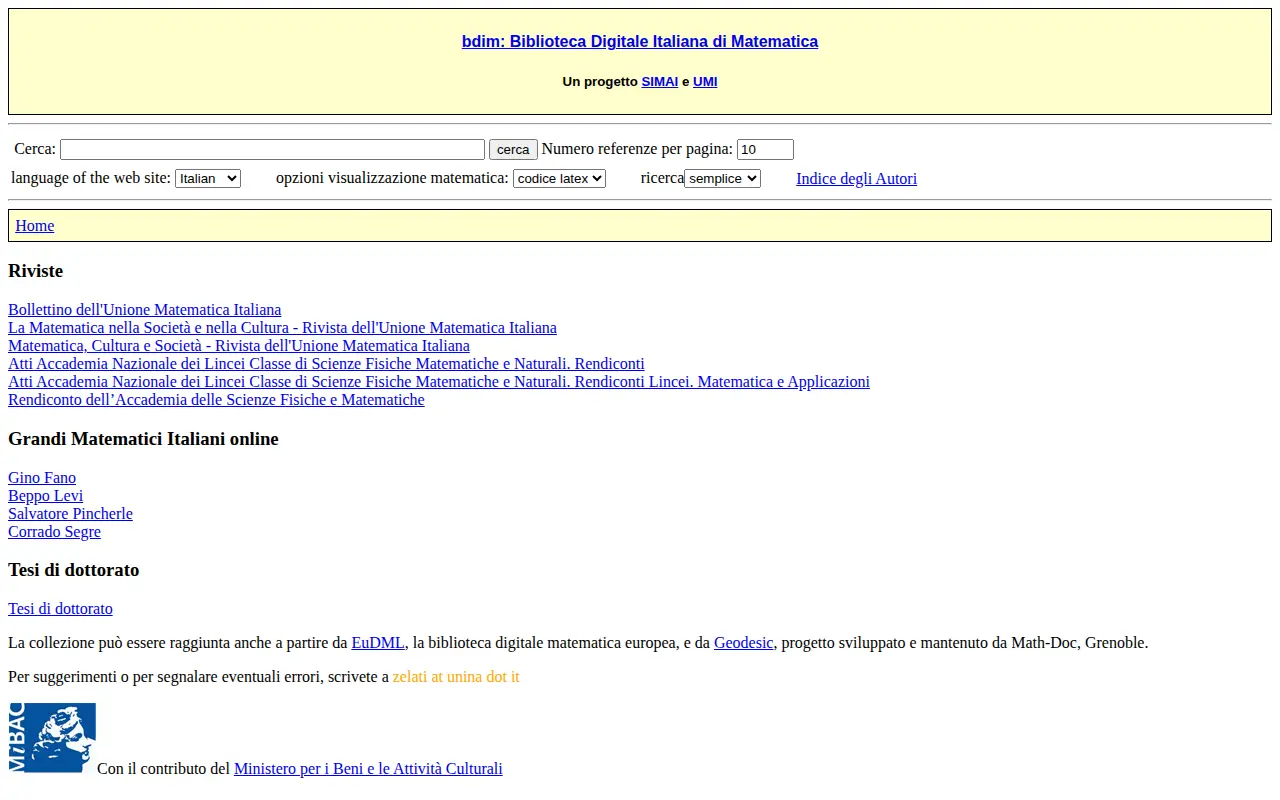
Task: Go to the Home breadcrumb link
Action: click(x=35, y=226)
